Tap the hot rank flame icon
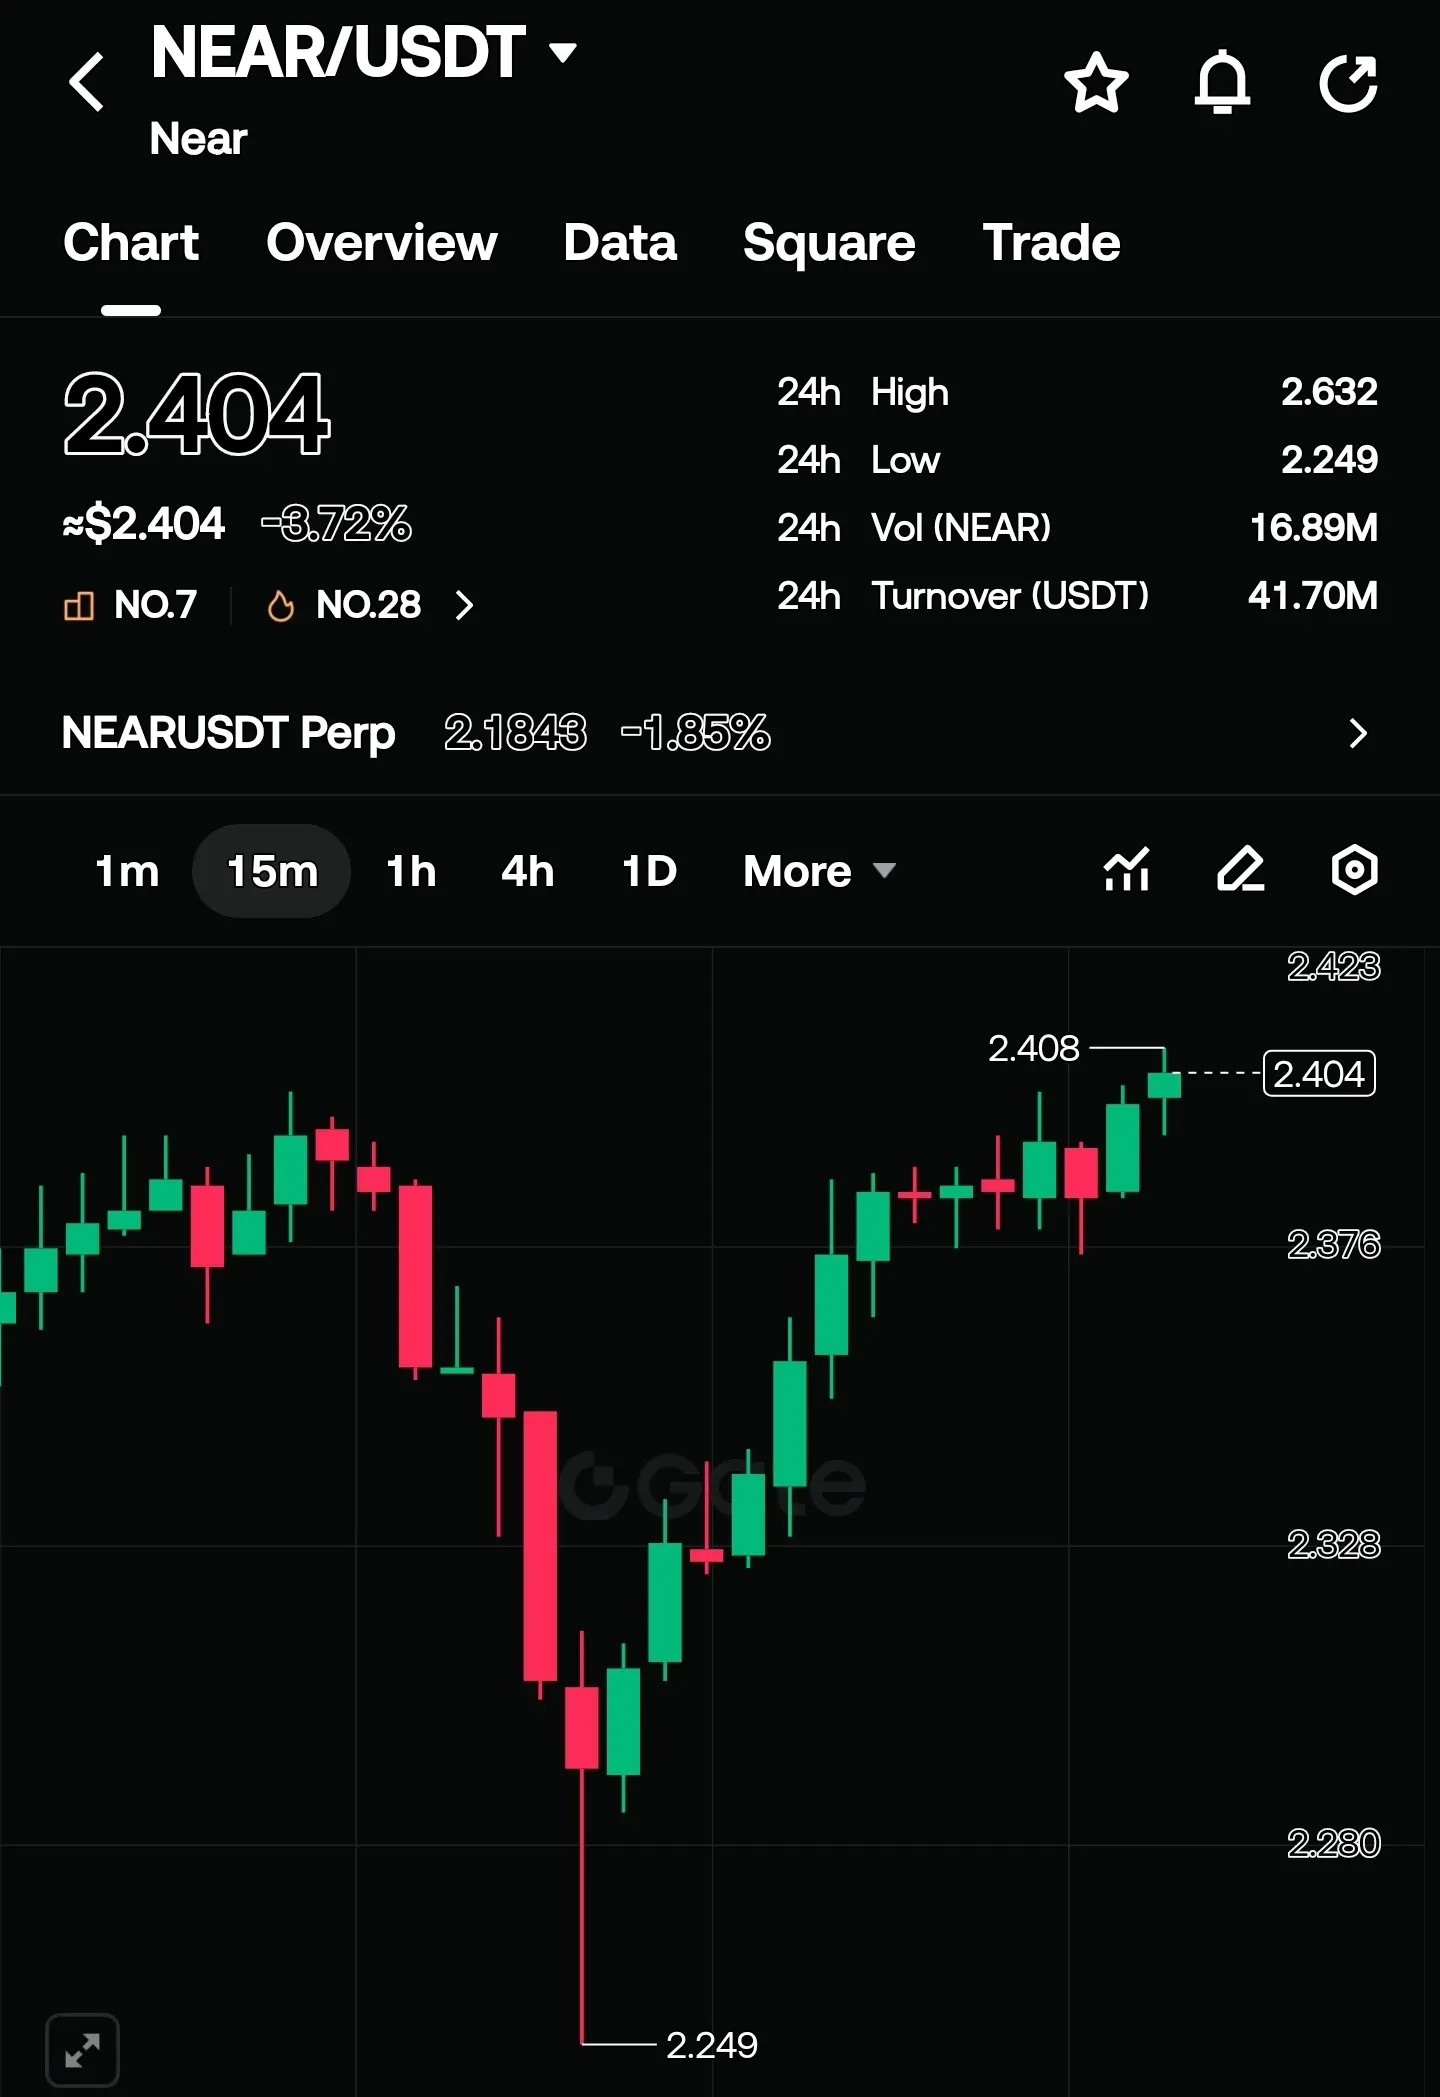 click(x=281, y=605)
